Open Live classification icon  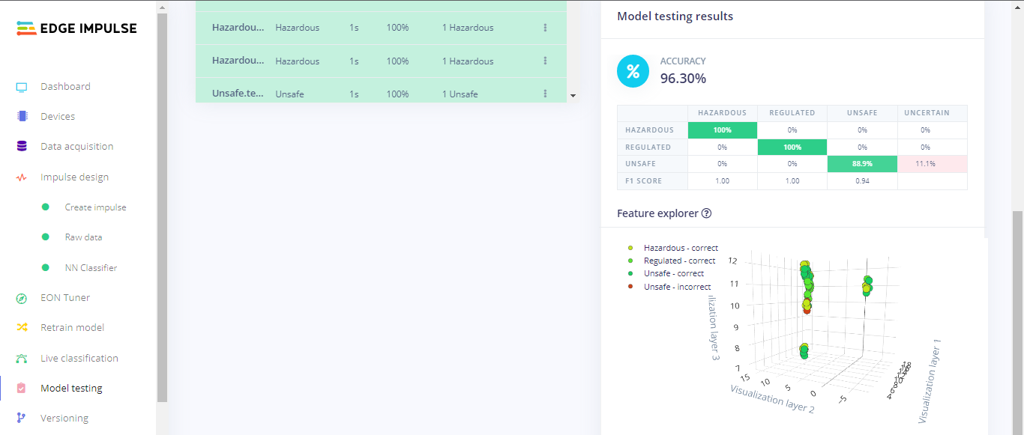click(21, 358)
